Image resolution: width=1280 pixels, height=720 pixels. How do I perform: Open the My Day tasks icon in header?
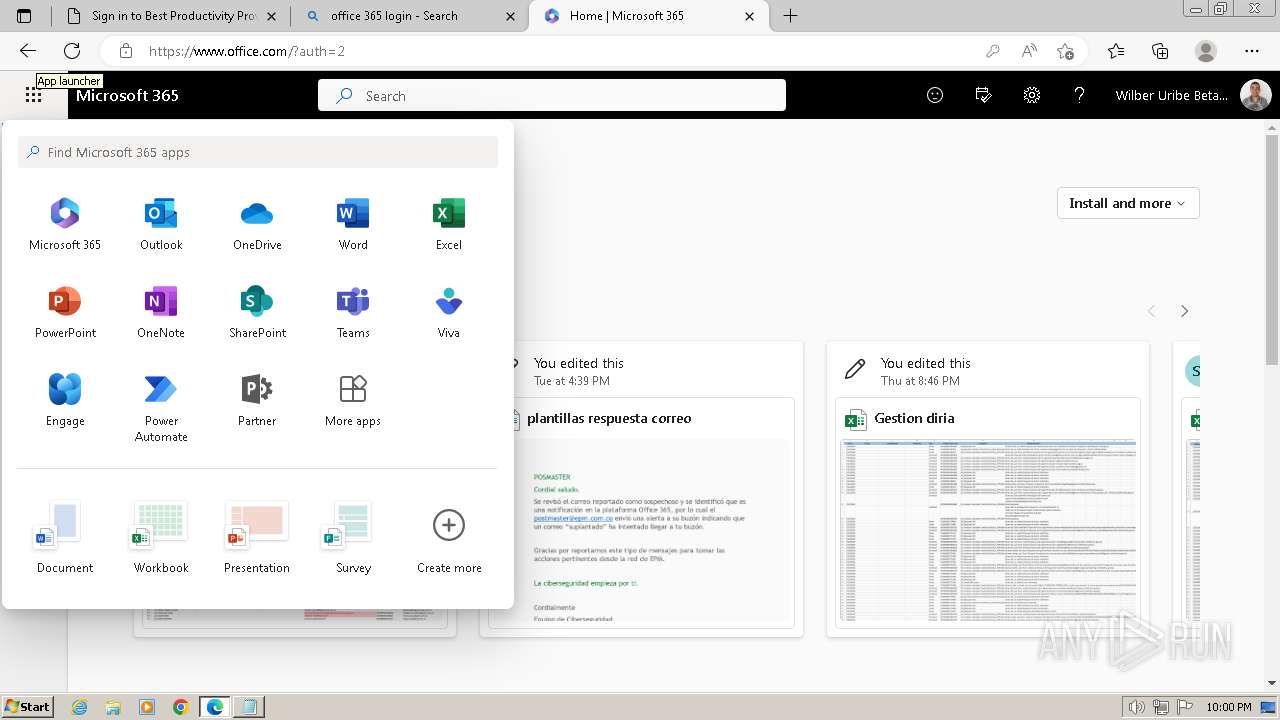coord(983,95)
